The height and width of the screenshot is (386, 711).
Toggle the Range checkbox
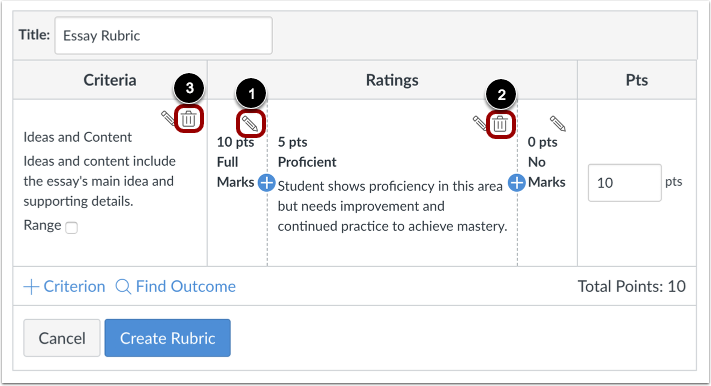pos(72,227)
